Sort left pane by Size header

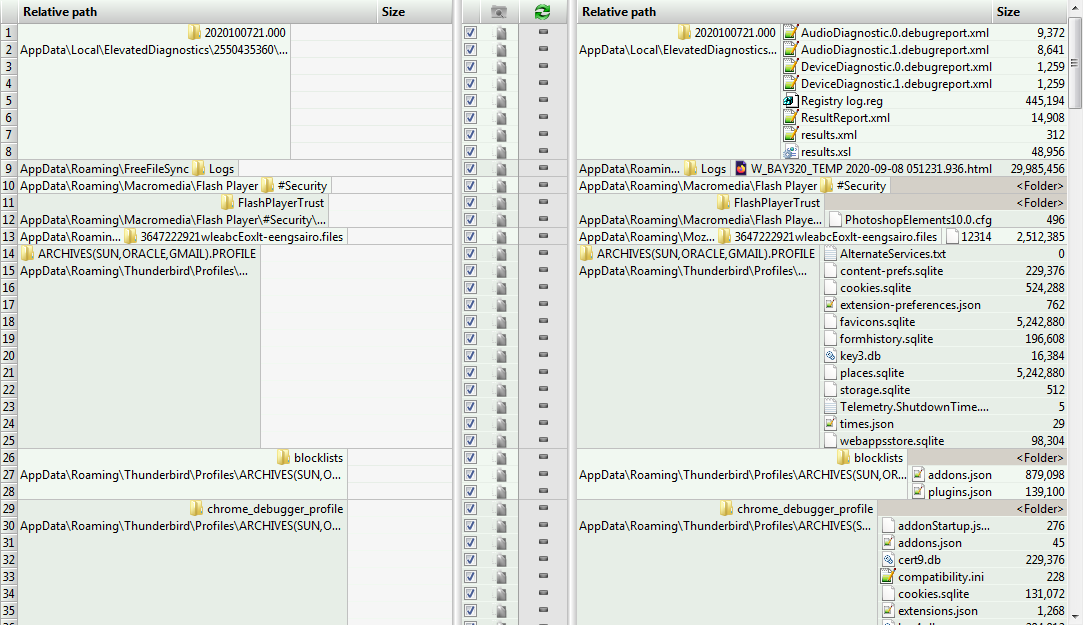pos(414,12)
